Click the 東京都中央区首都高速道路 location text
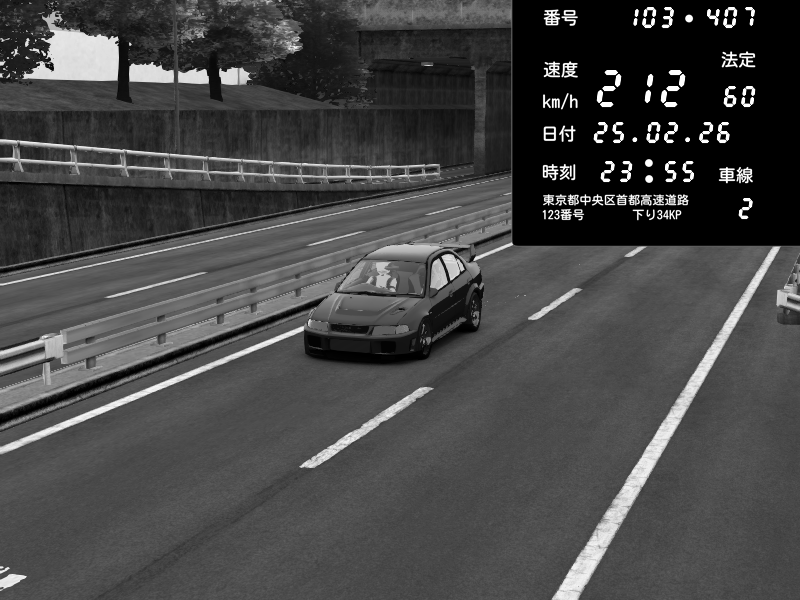Viewport: 800px width, 600px height. 615,200
